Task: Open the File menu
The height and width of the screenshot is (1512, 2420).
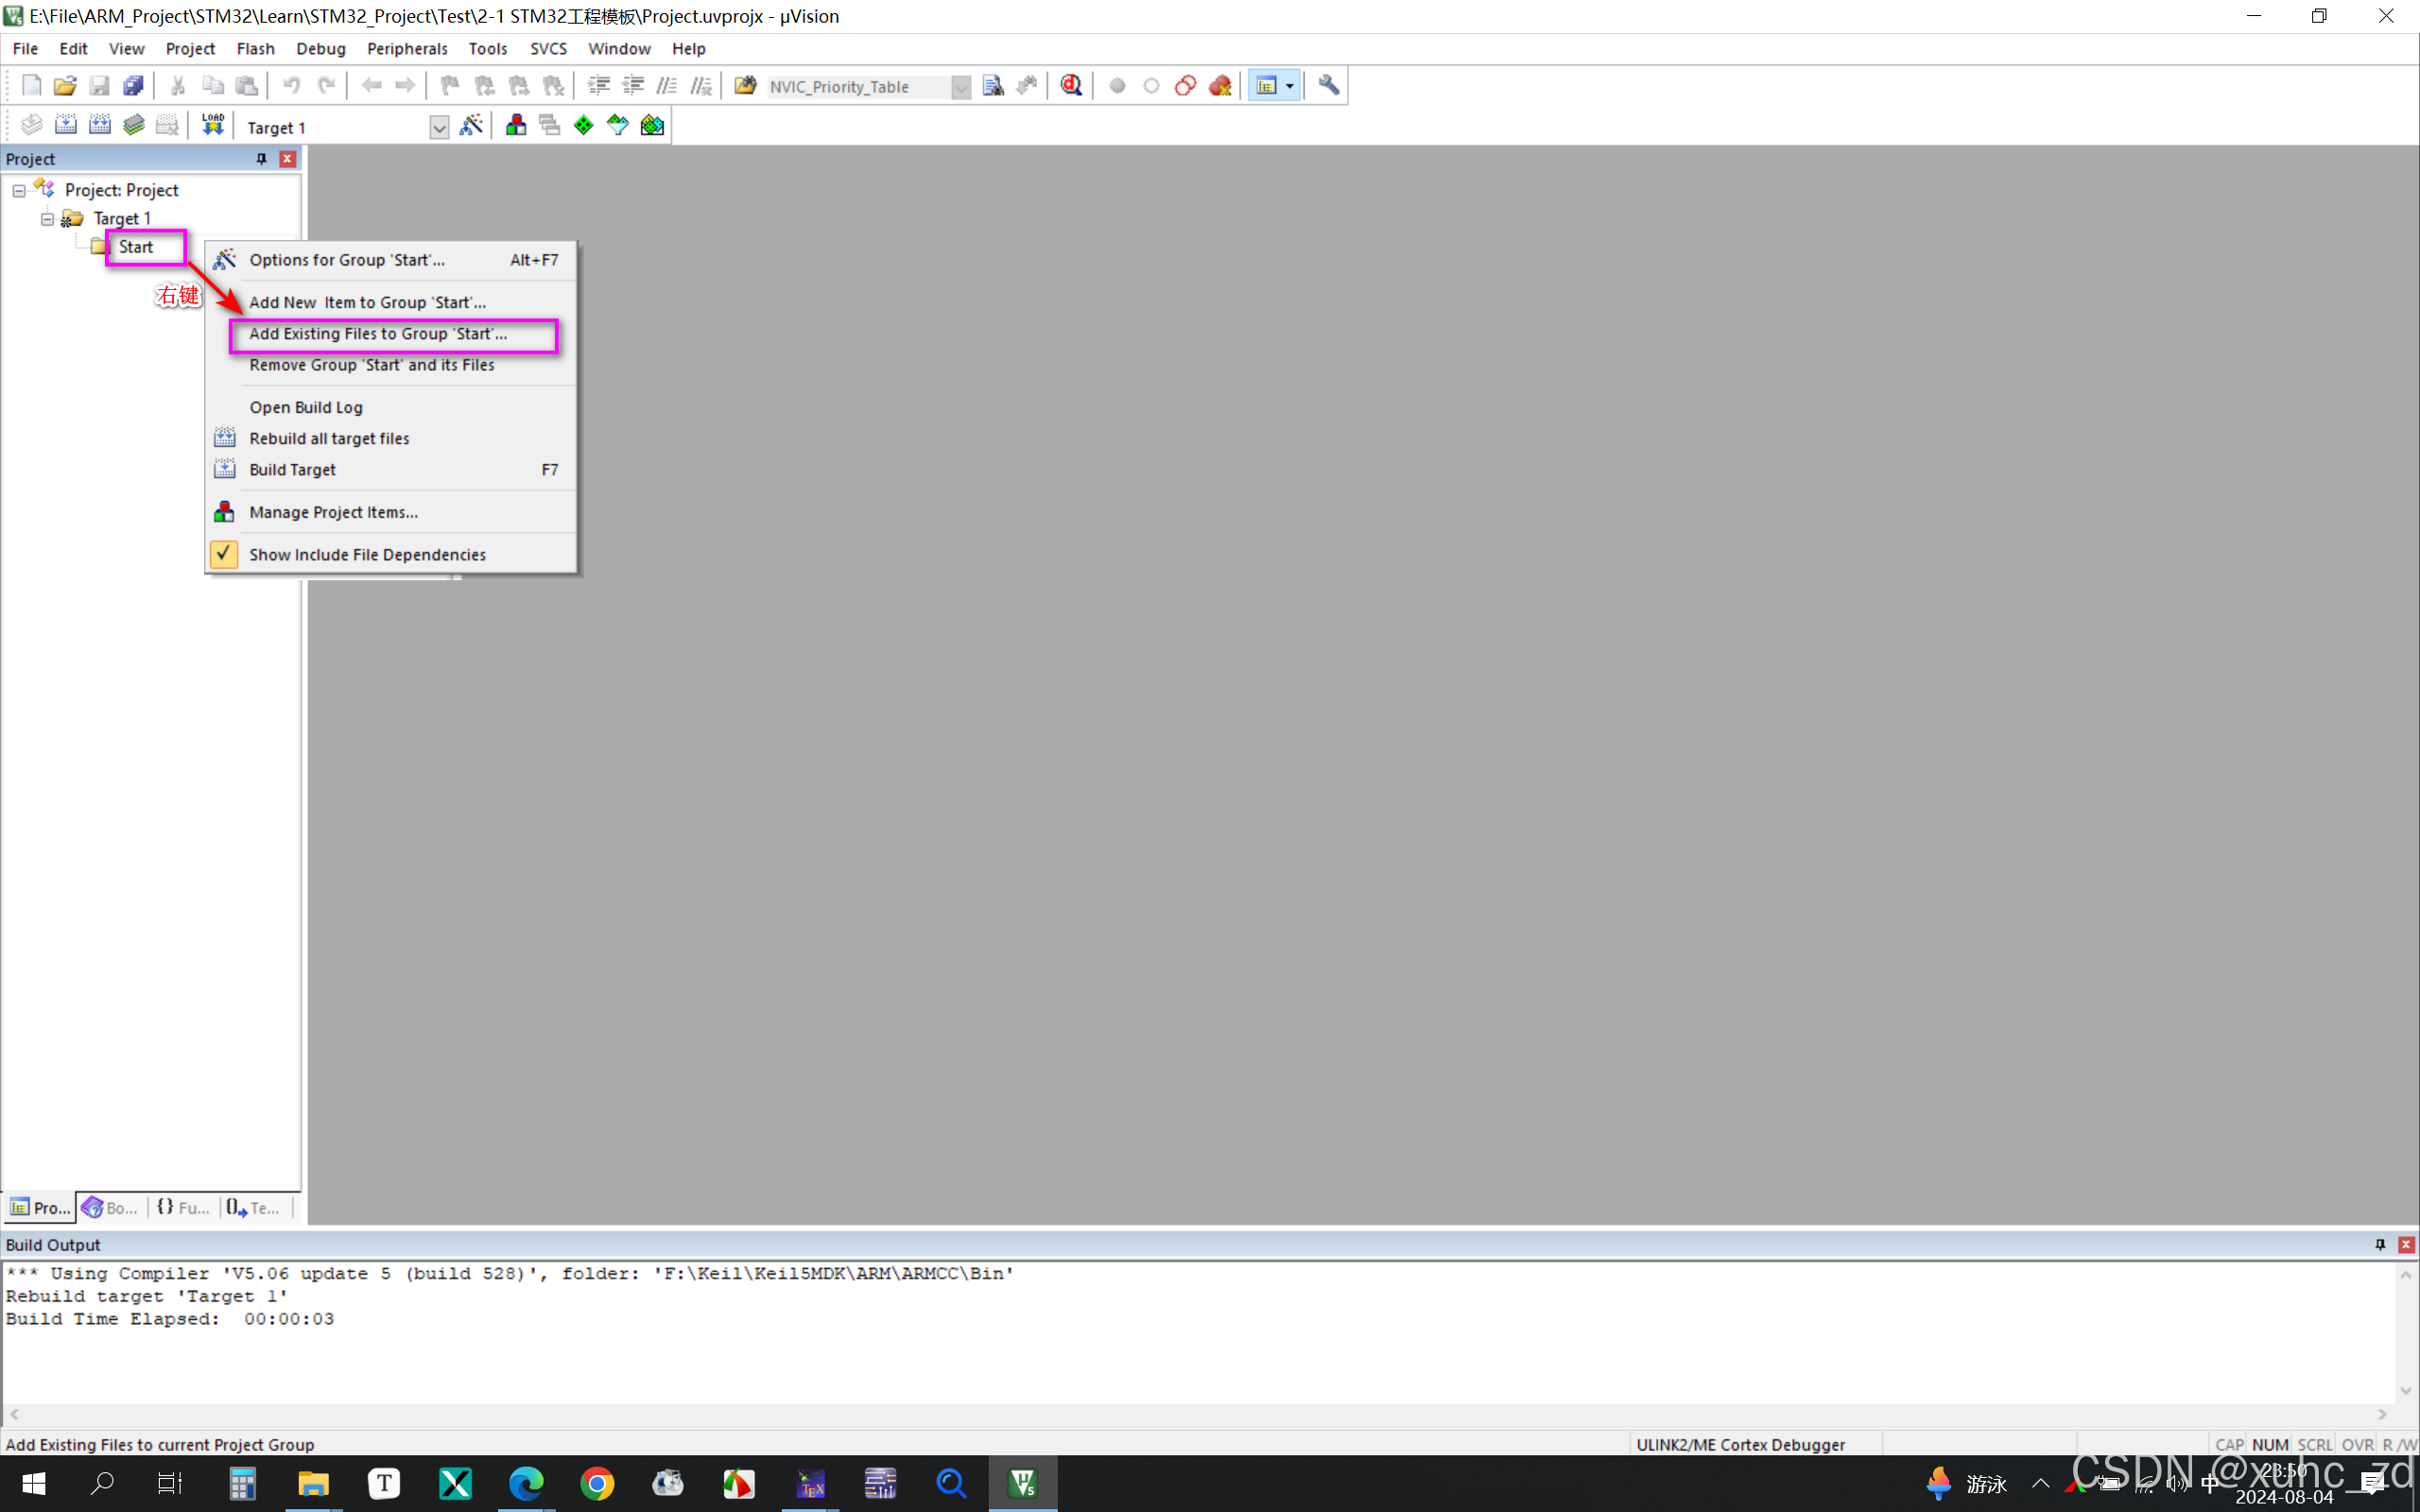Action: [x=25, y=48]
